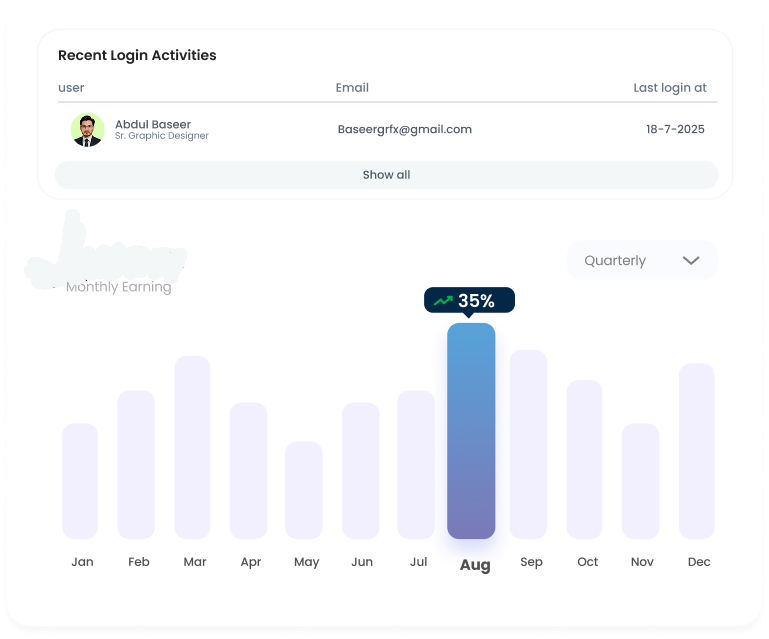Click the May earnings bar
Image resolution: width=769 pixels, height=639 pixels.
pyautogui.click(x=304, y=490)
